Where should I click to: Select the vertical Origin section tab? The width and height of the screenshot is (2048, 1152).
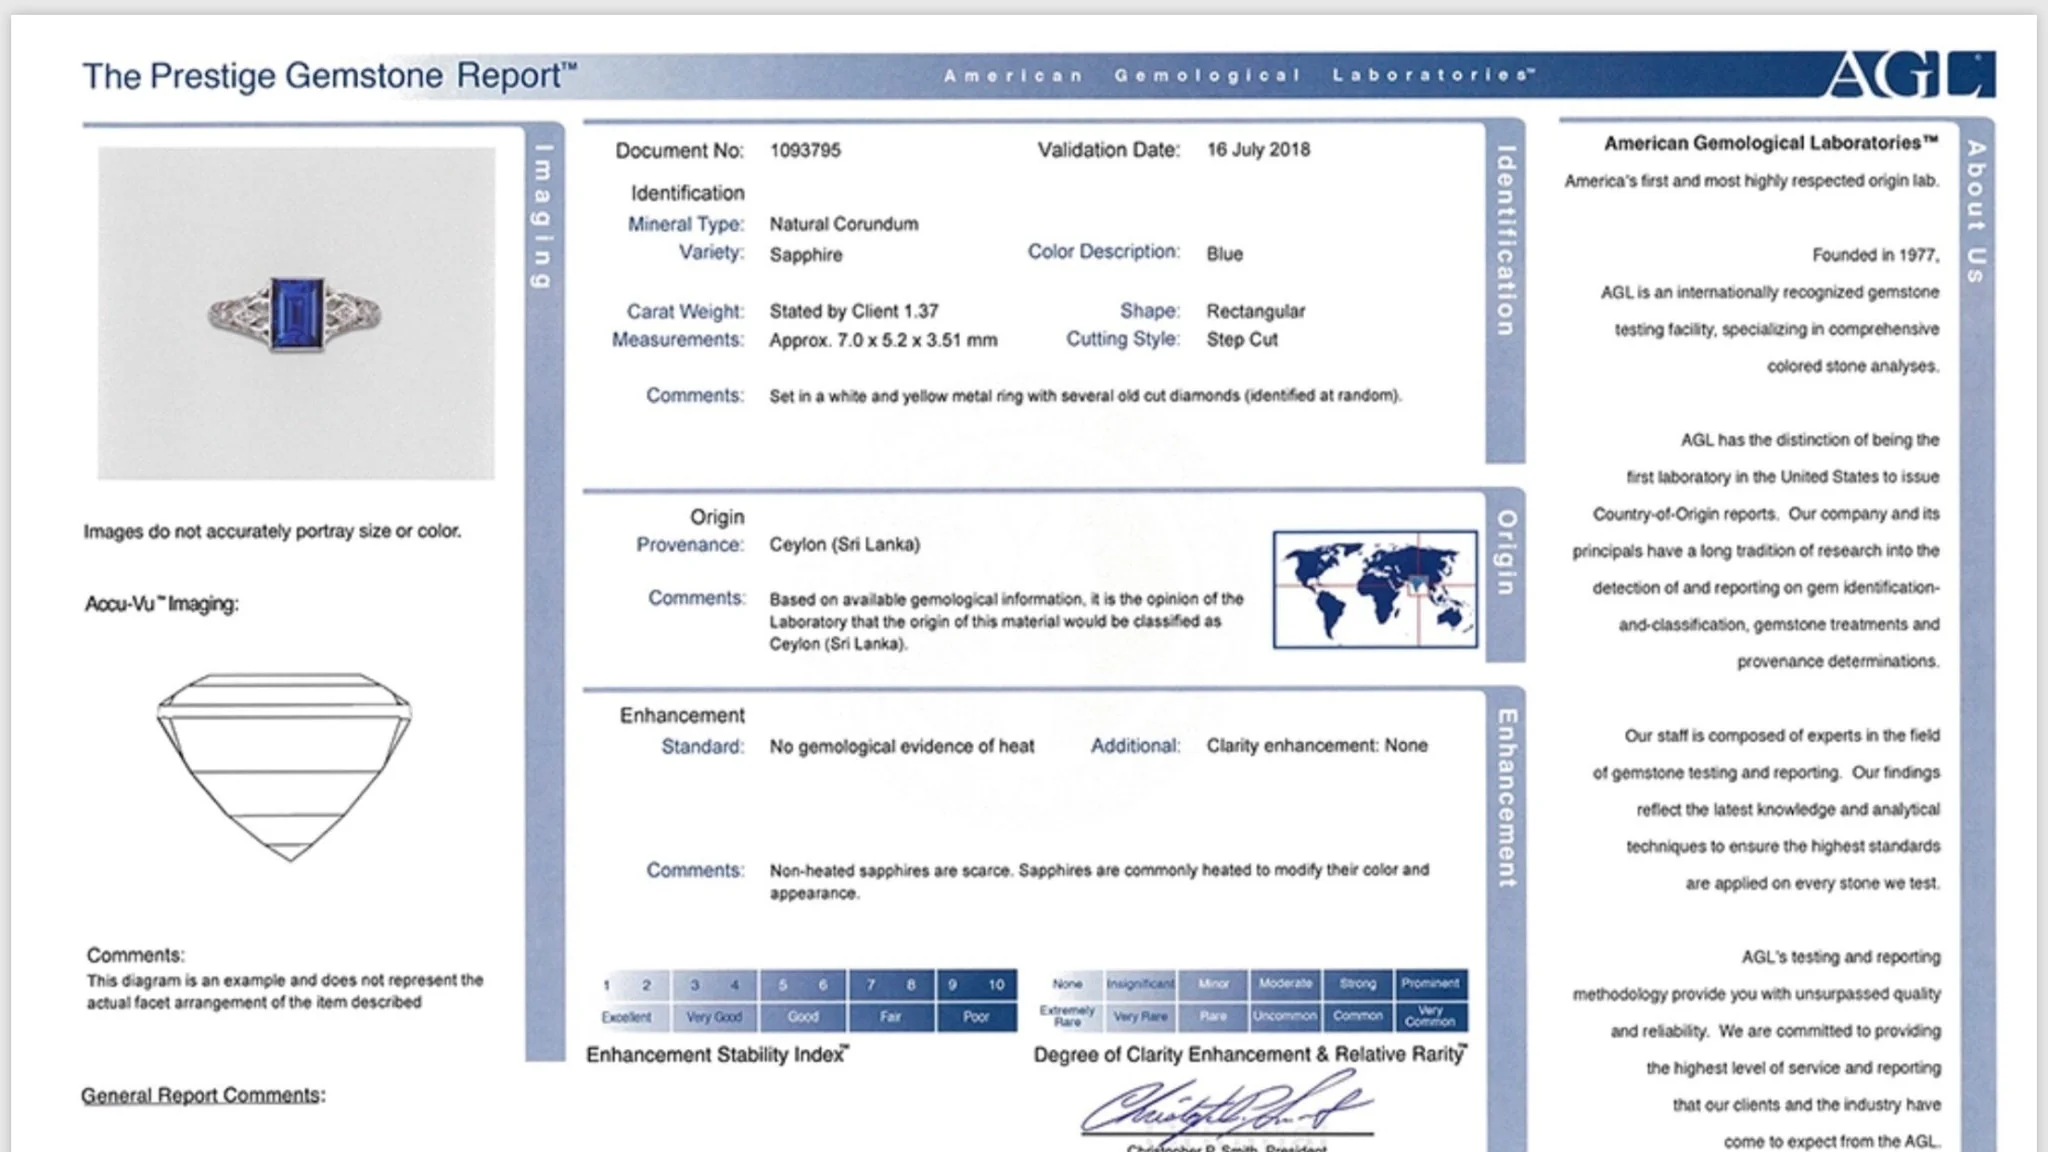pyautogui.click(x=1506, y=552)
